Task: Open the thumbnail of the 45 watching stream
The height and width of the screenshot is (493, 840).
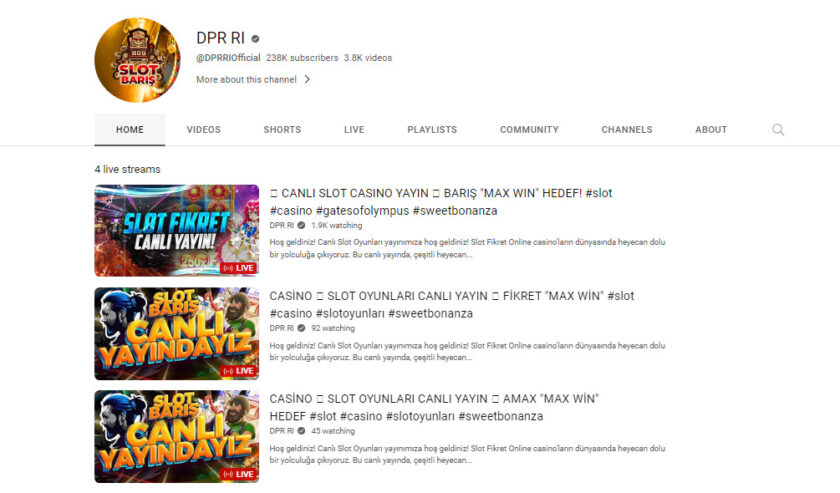Action: (x=177, y=437)
